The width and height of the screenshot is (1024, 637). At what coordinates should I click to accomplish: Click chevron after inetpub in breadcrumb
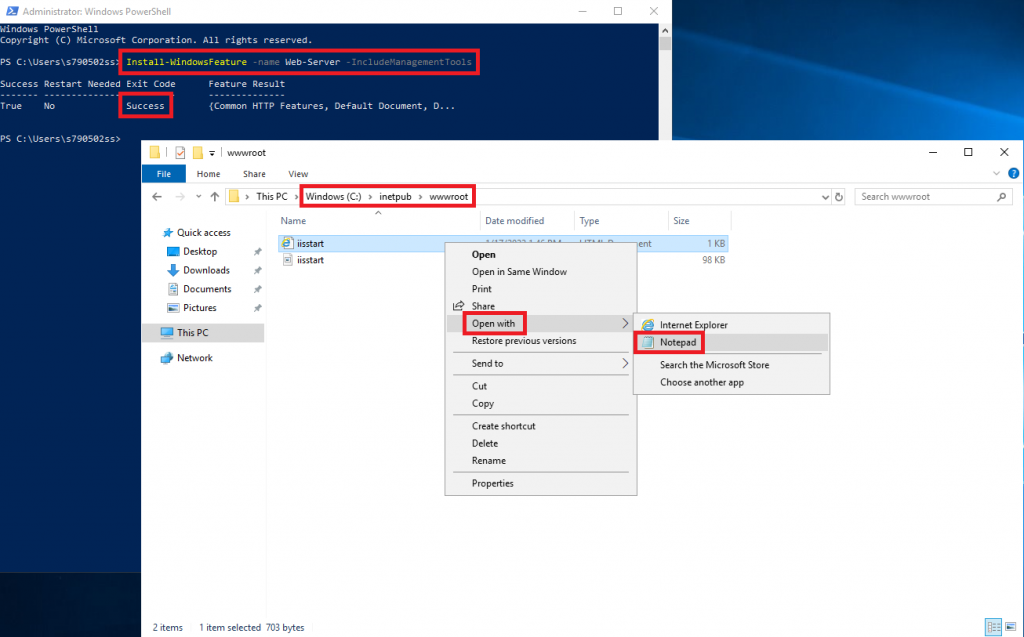coord(421,197)
